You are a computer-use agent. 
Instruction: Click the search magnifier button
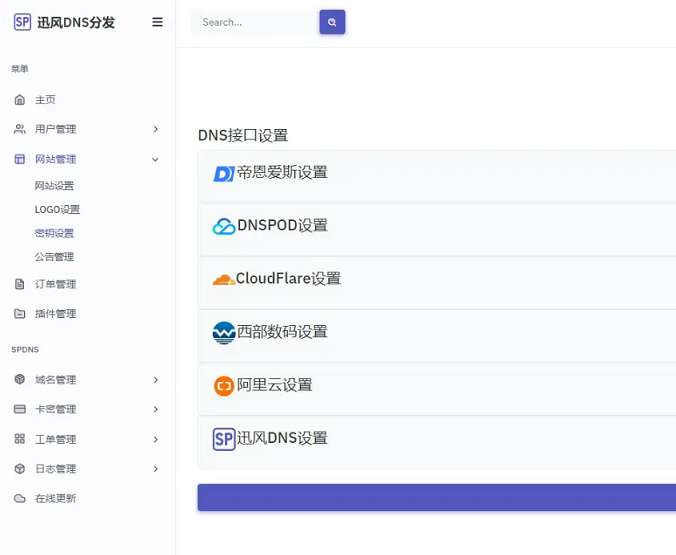[332, 22]
